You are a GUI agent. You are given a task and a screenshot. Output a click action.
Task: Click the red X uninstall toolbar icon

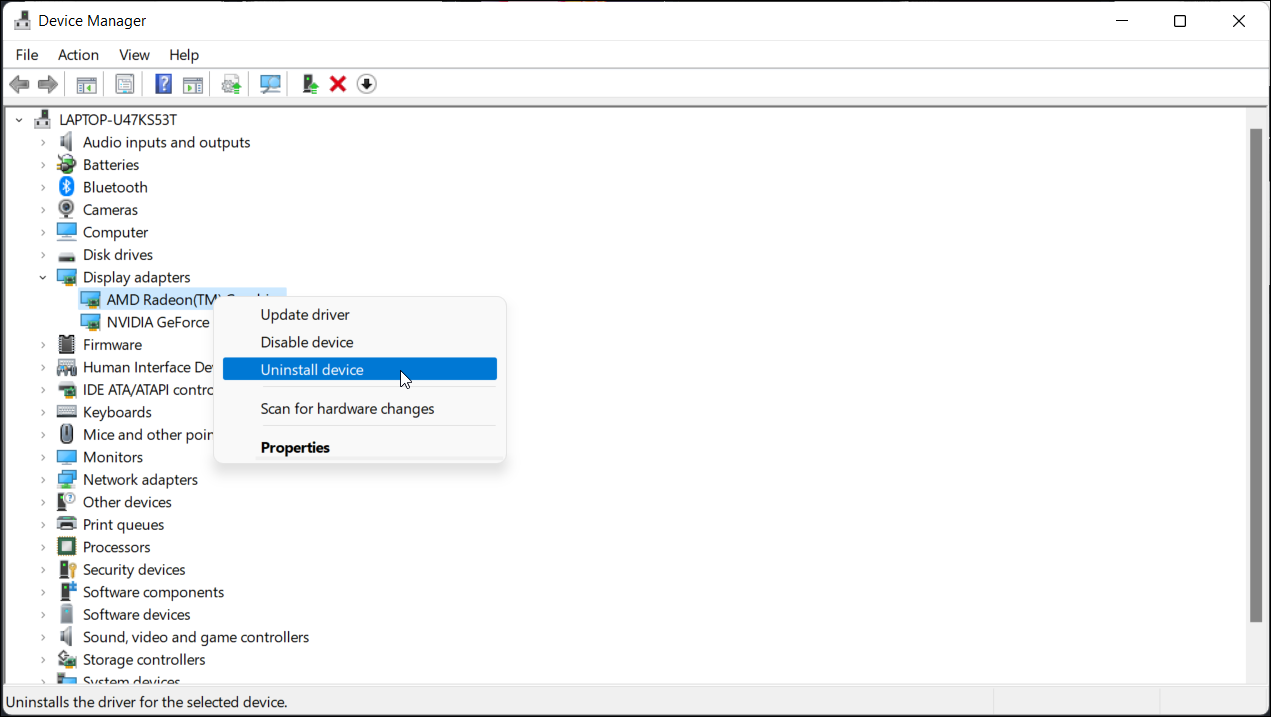click(x=338, y=84)
